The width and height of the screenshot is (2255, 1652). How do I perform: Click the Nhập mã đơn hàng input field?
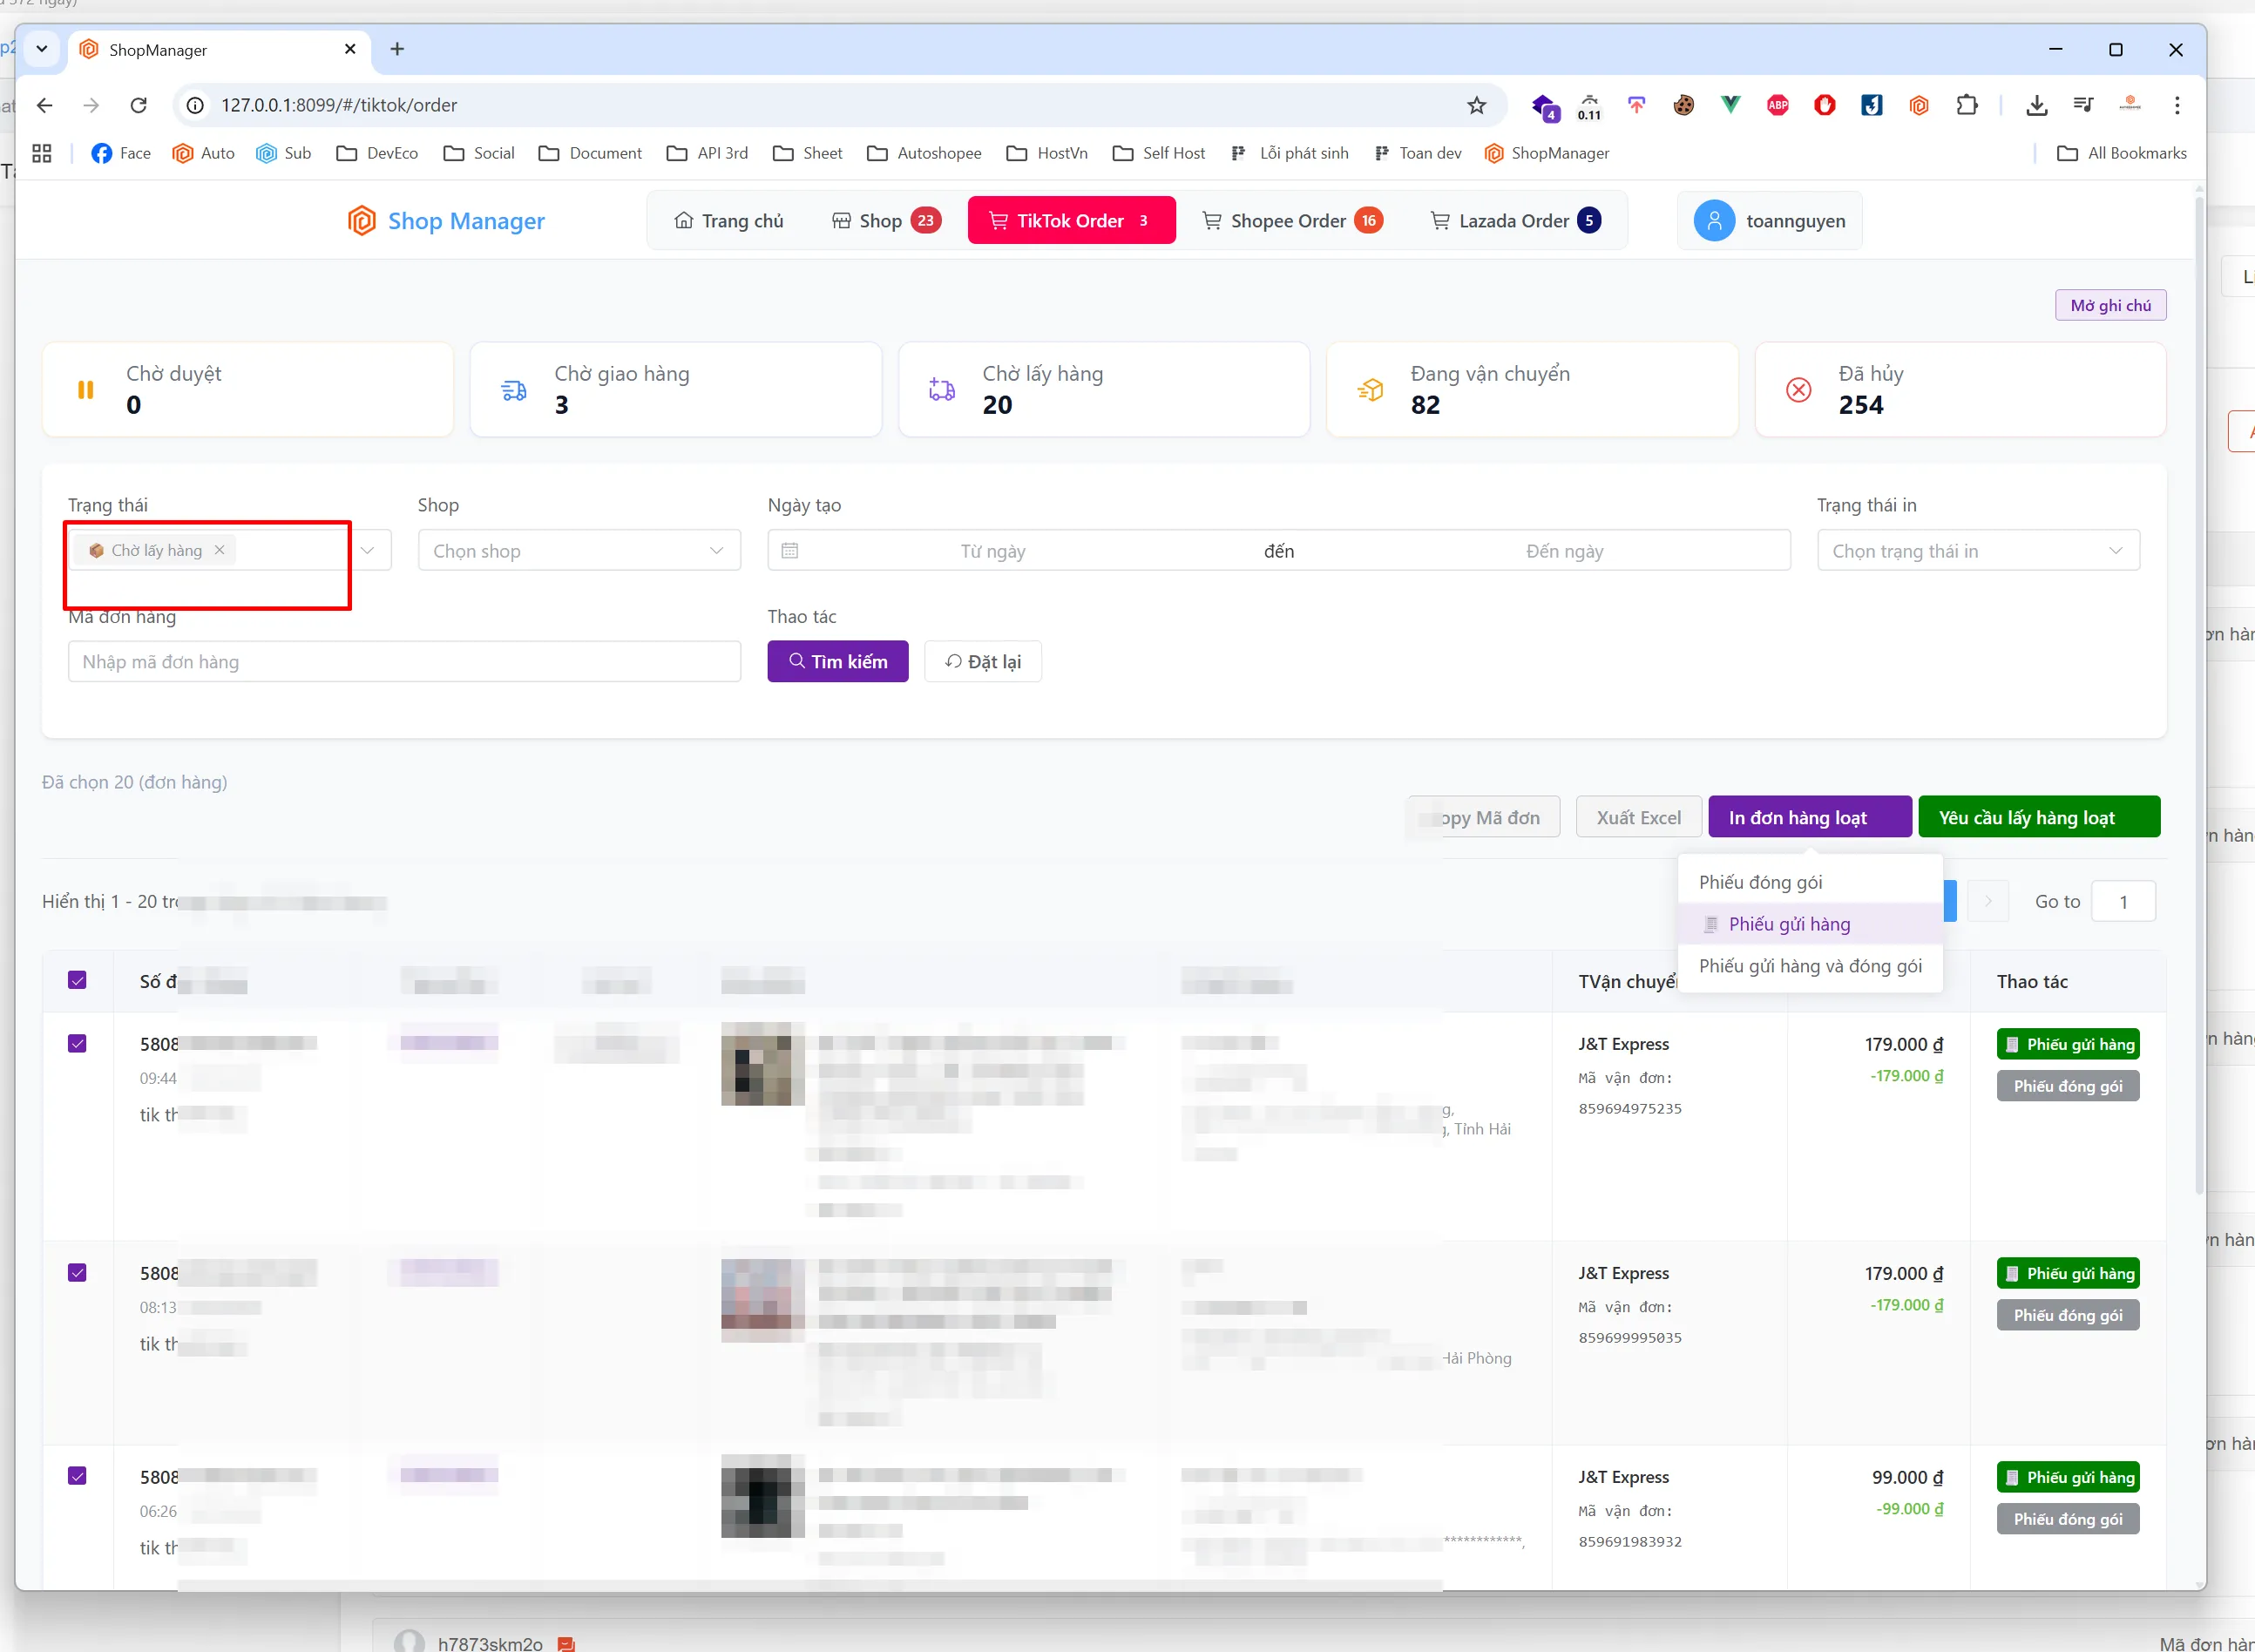click(404, 661)
